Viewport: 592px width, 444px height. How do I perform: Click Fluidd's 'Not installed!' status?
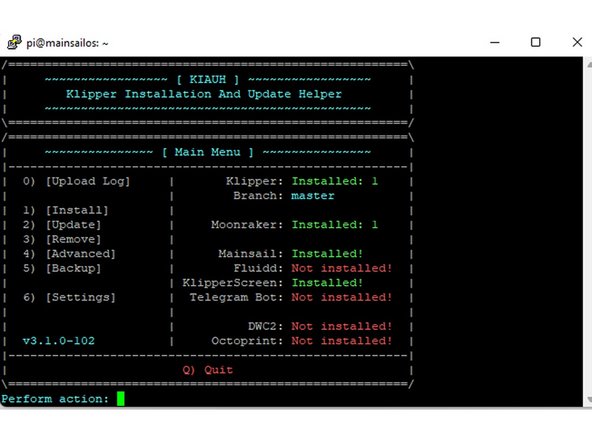tap(342, 268)
